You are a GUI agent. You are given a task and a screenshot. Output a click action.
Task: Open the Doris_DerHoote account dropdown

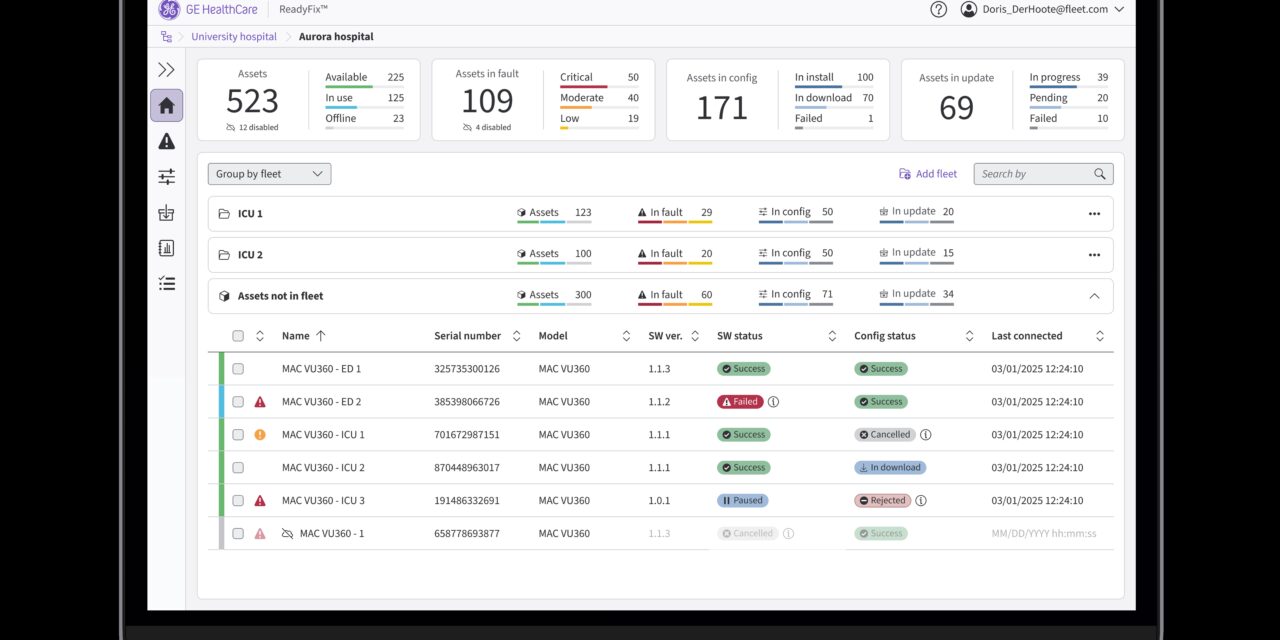click(1040, 9)
